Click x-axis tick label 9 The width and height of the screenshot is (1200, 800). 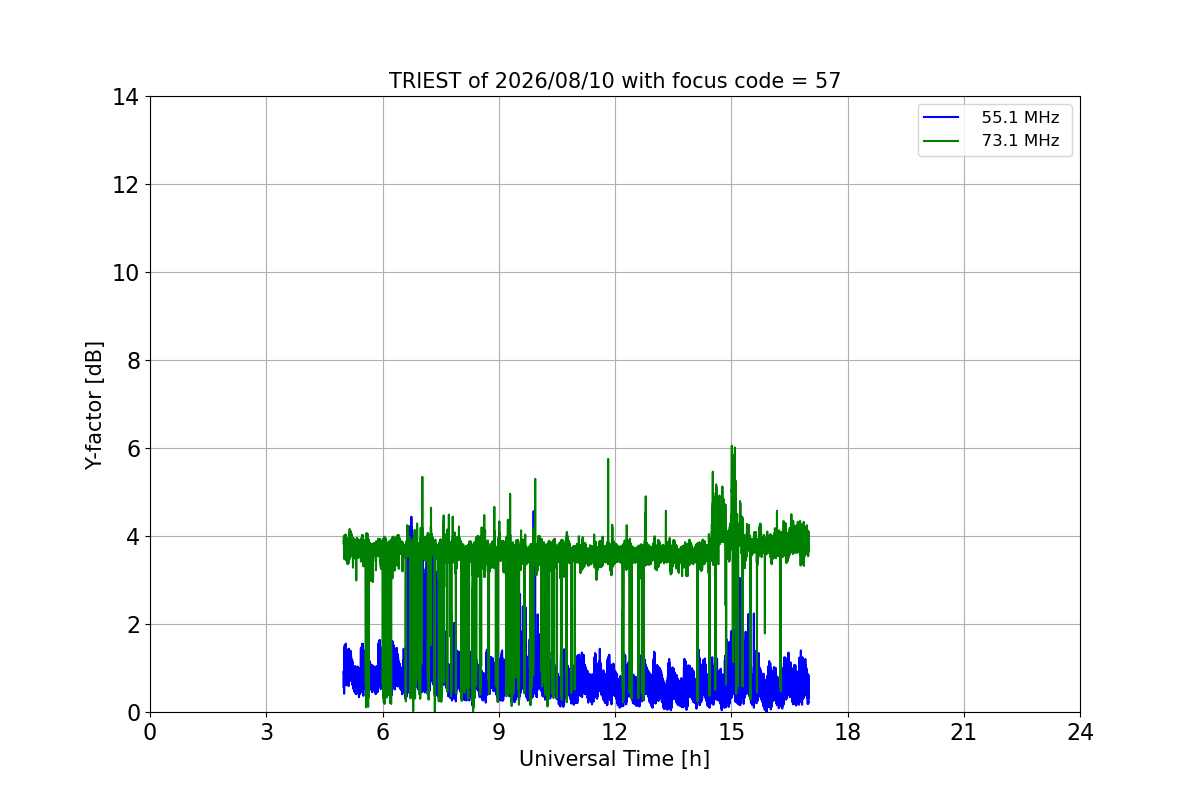(499, 732)
